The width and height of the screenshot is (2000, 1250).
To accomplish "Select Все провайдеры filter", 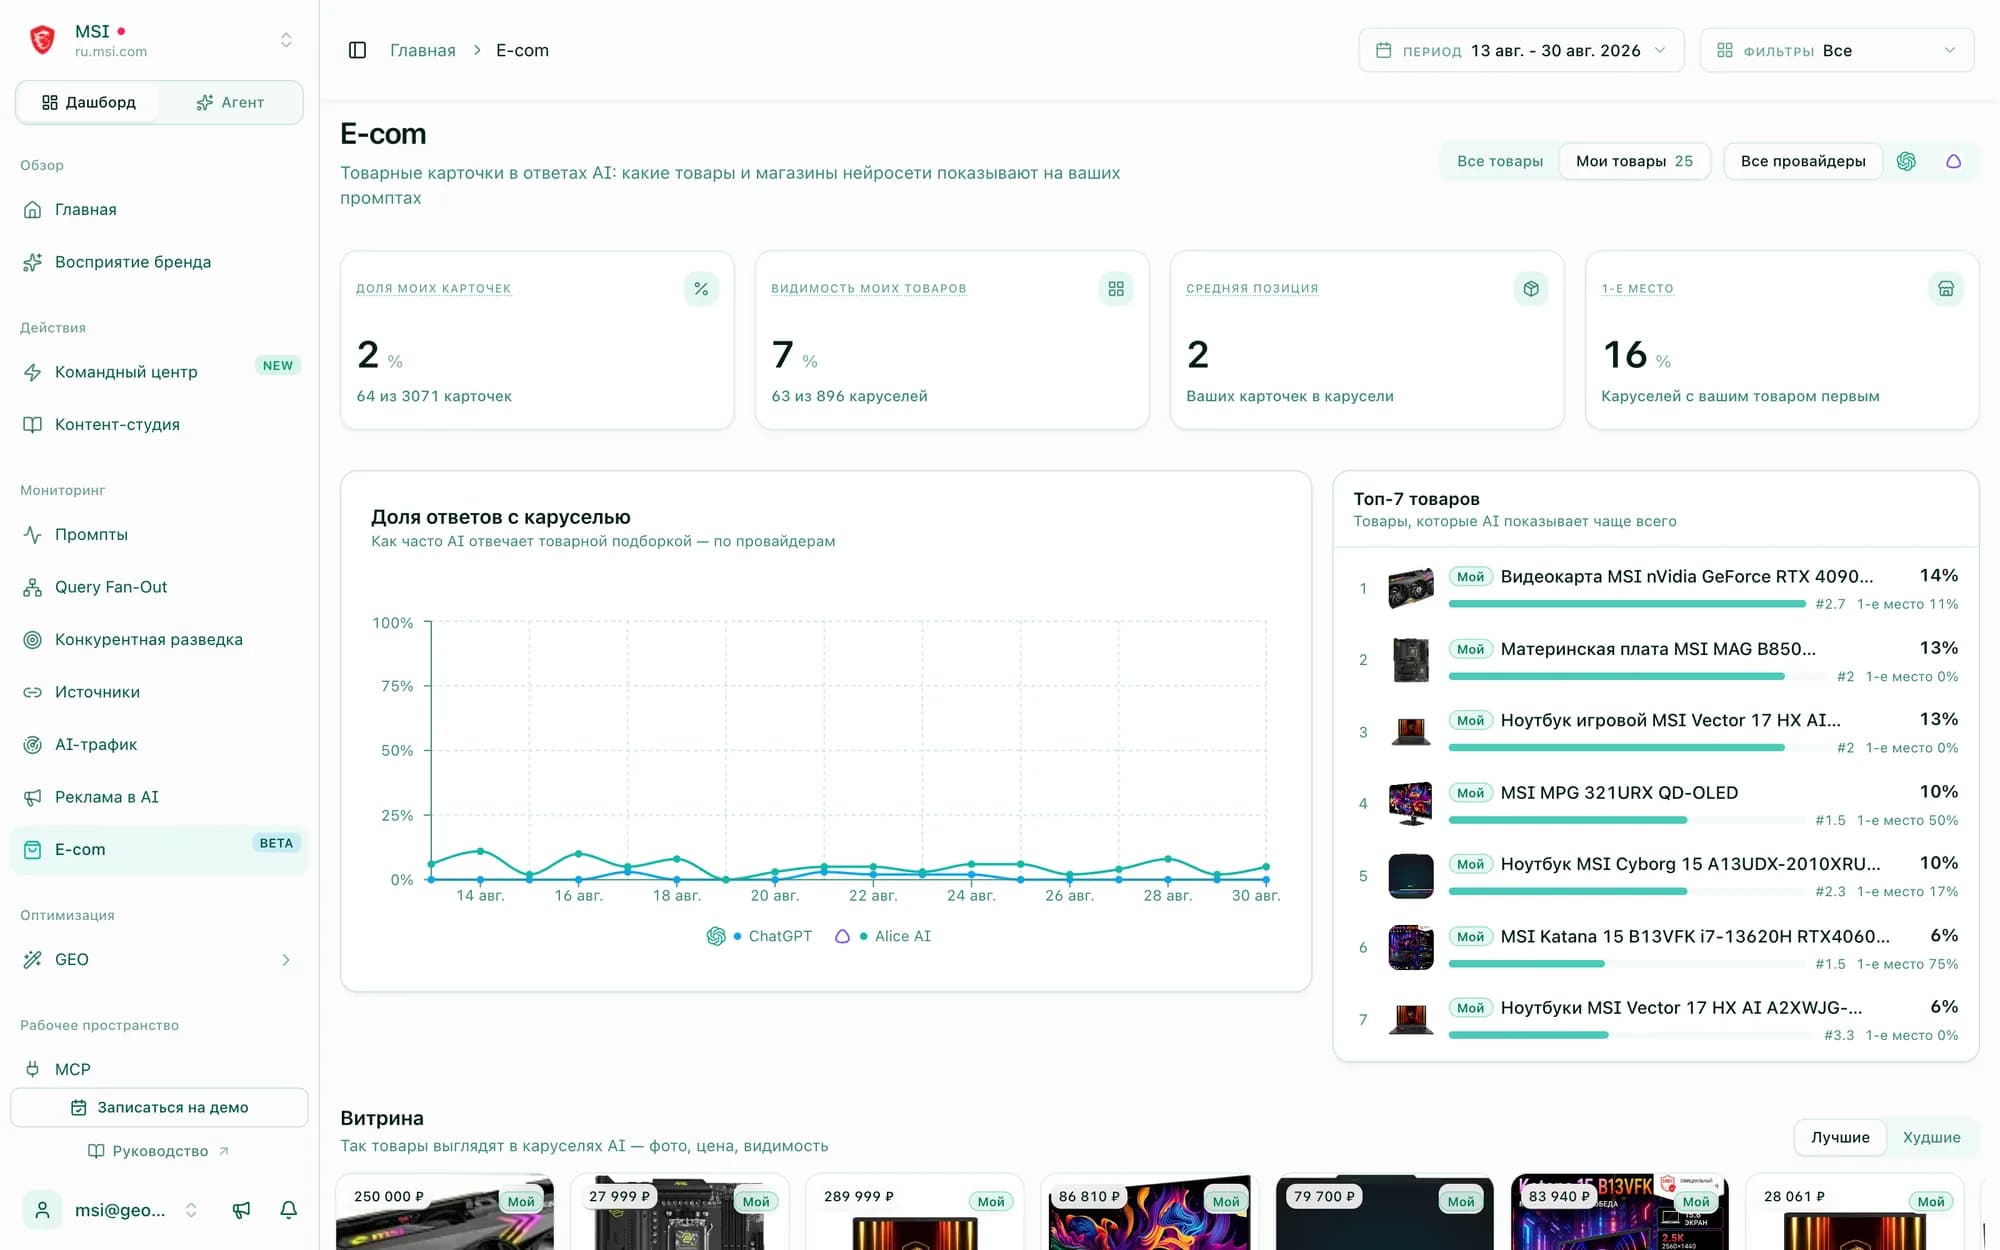I will pyautogui.click(x=1803, y=161).
